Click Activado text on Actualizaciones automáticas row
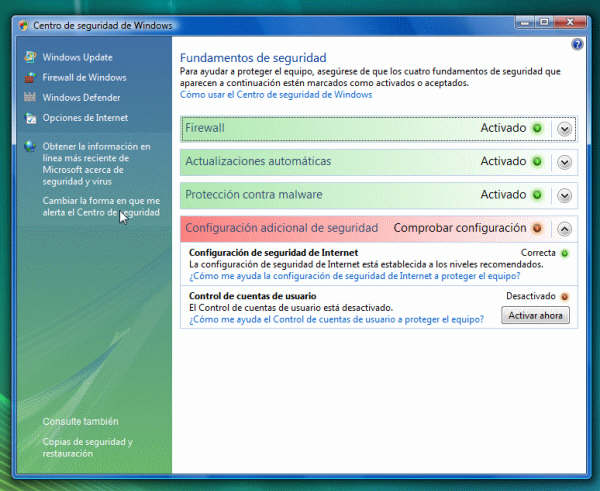 [503, 161]
